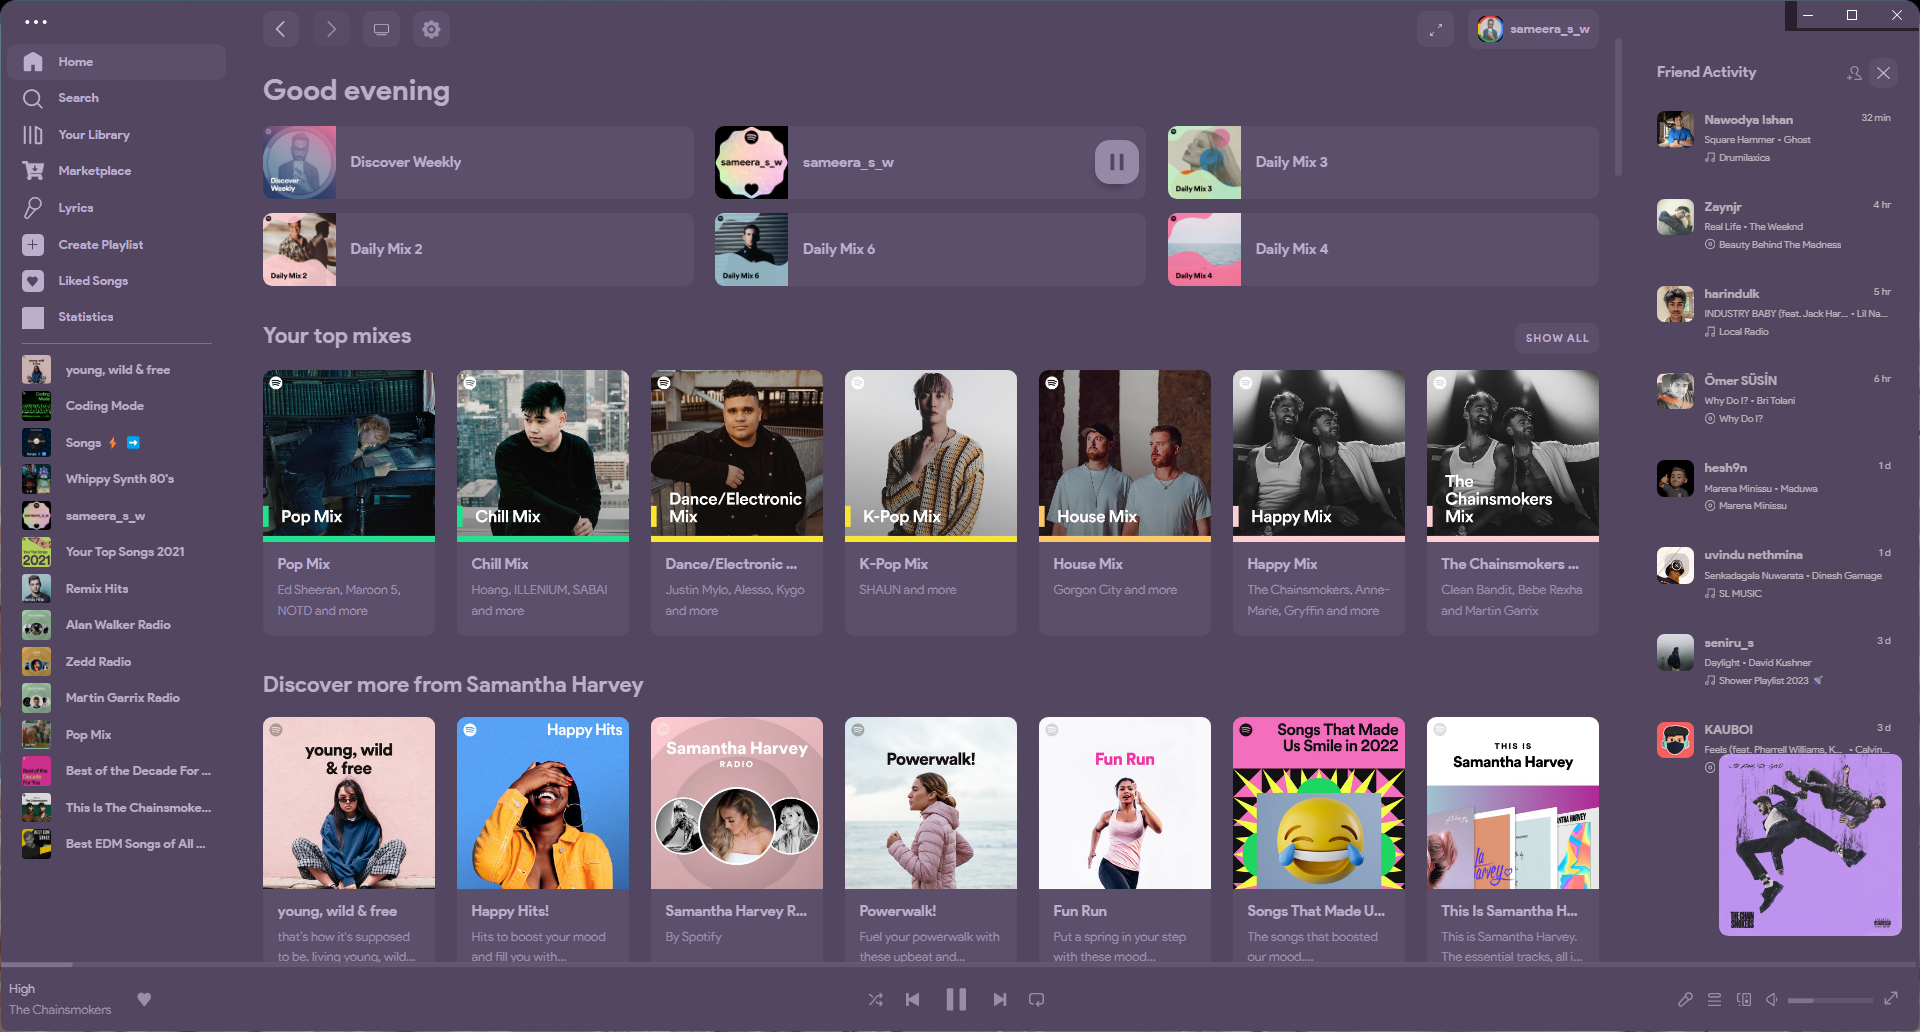Open the Home page in sidebar
This screenshot has height=1032, width=1920.
(116, 62)
